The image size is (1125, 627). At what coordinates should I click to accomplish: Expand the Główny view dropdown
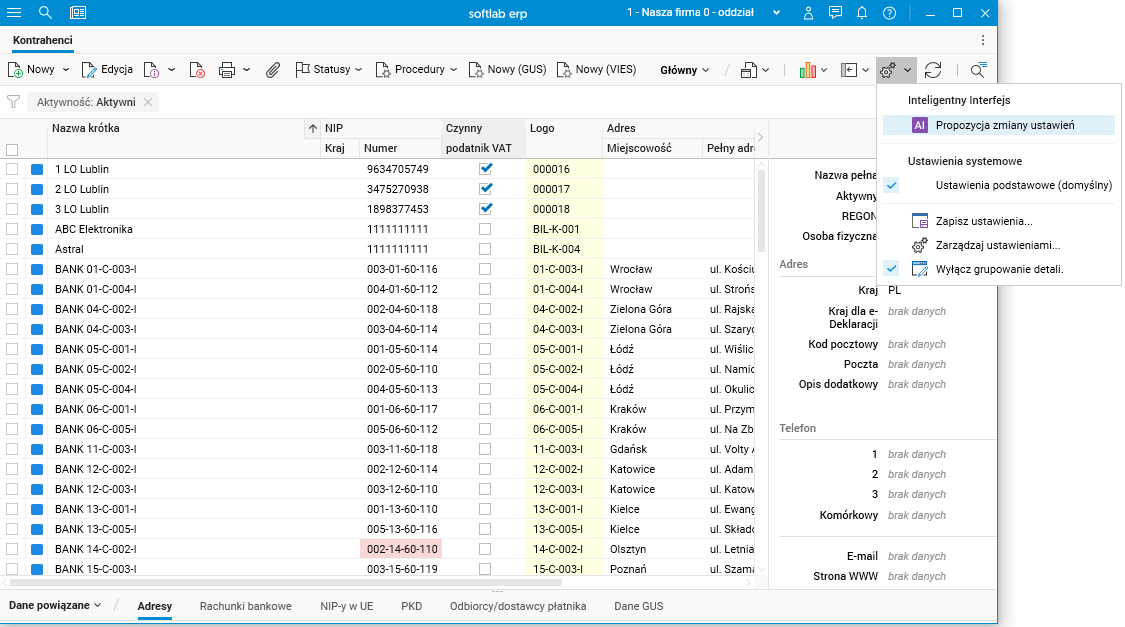click(685, 70)
